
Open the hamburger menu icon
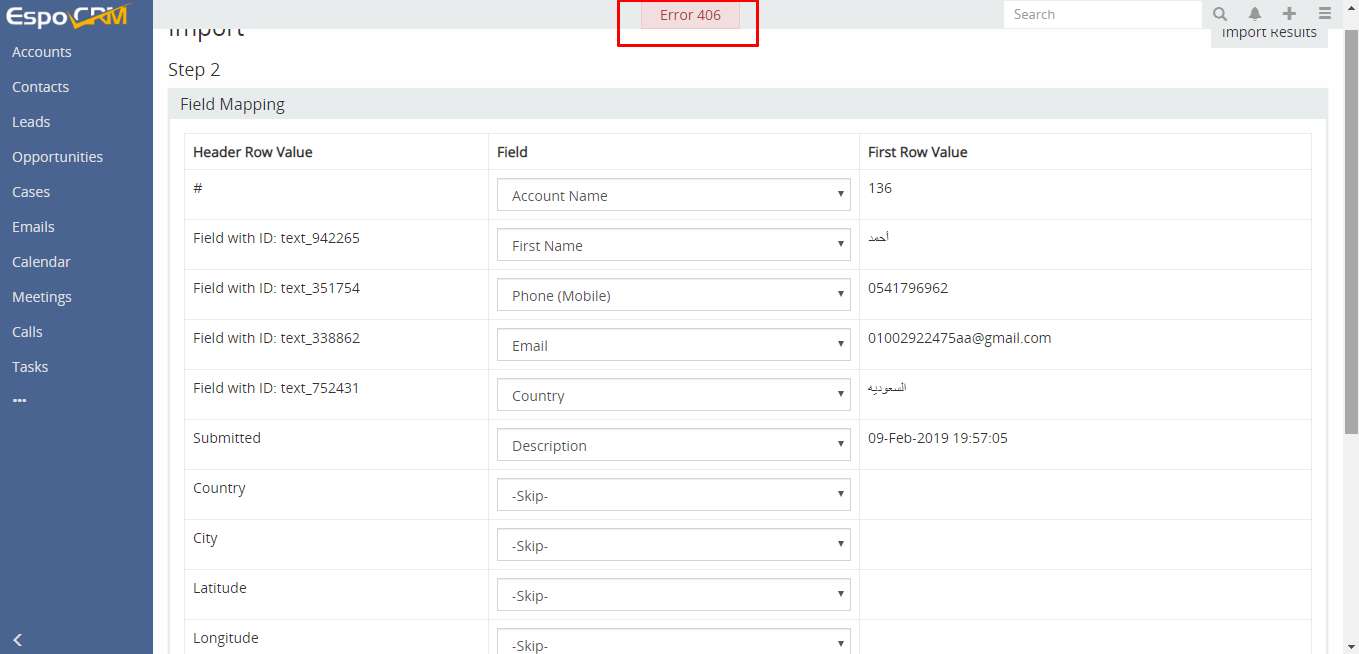1324,14
